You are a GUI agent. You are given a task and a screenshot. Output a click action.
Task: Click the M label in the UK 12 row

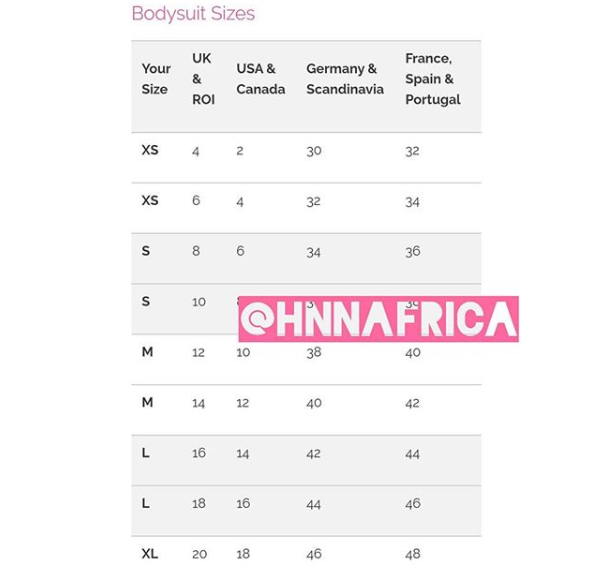tap(147, 352)
